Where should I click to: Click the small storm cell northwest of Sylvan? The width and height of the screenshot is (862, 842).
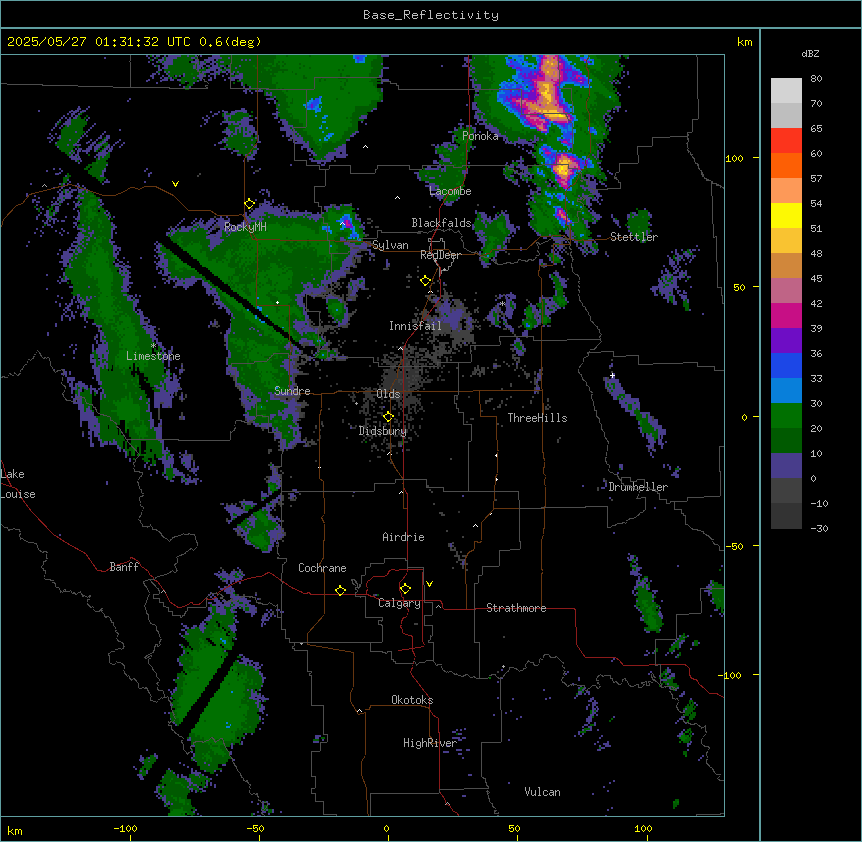coord(346,223)
